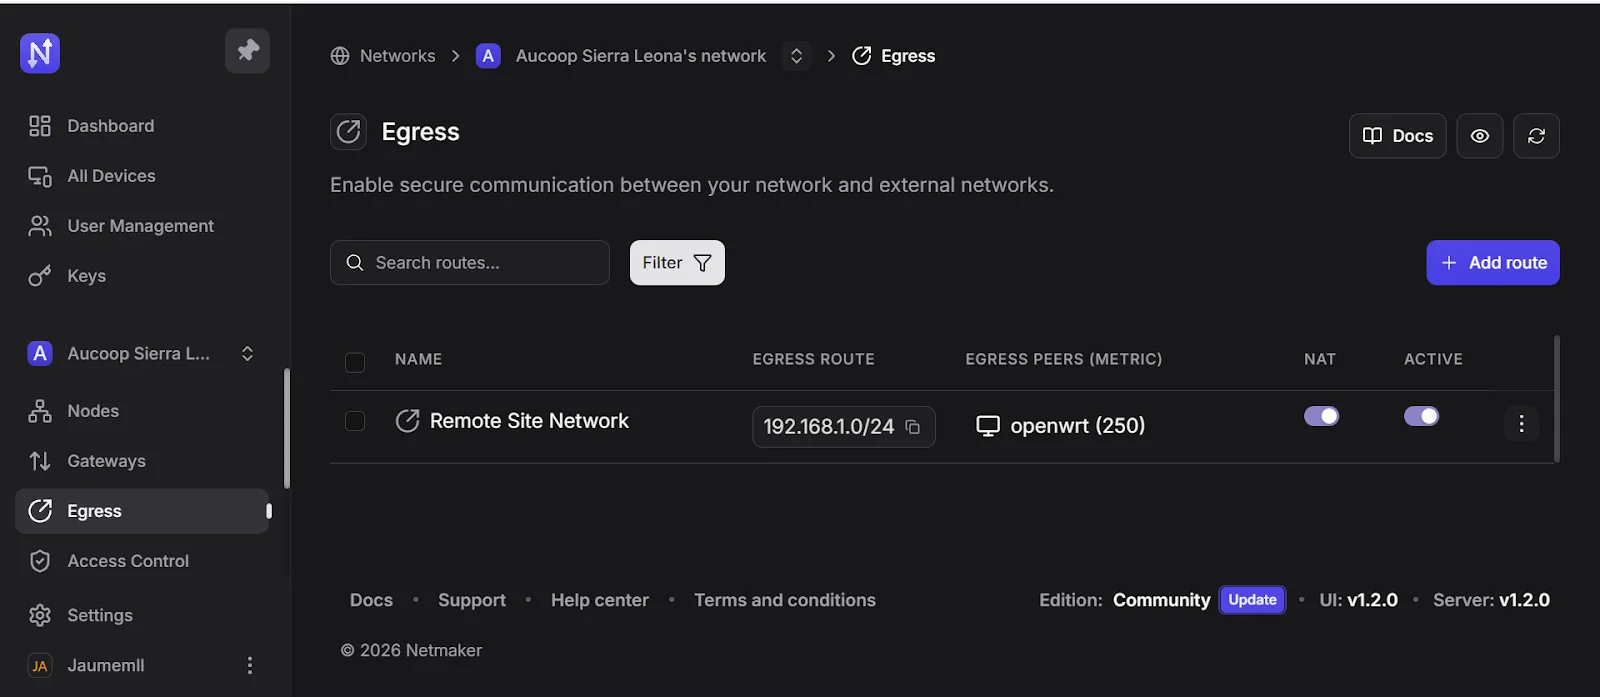Expand the Aucoop Sierra L... network switcher
1600x697 pixels.
tap(247, 353)
